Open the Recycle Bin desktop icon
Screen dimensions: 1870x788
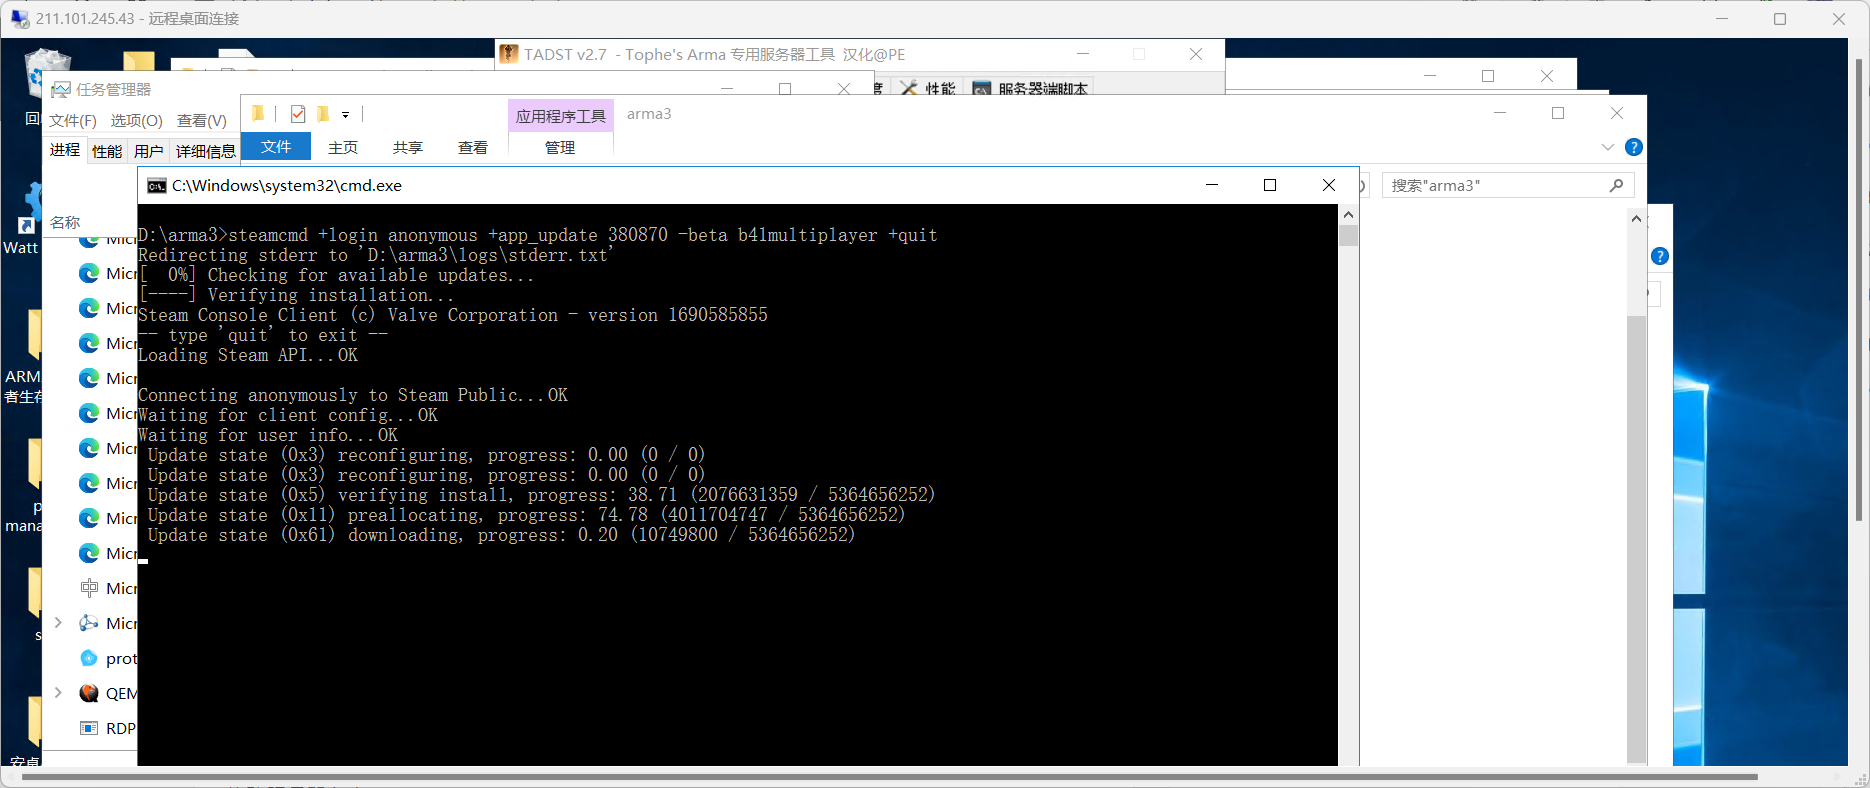coord(48,73)
